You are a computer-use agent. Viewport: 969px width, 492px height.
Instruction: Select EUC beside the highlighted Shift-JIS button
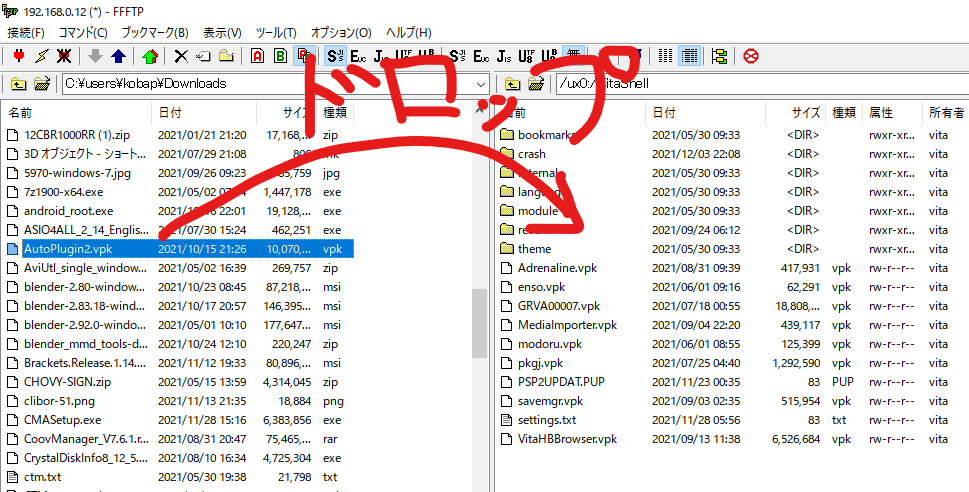pyautogui.click(x=358, y=56)
